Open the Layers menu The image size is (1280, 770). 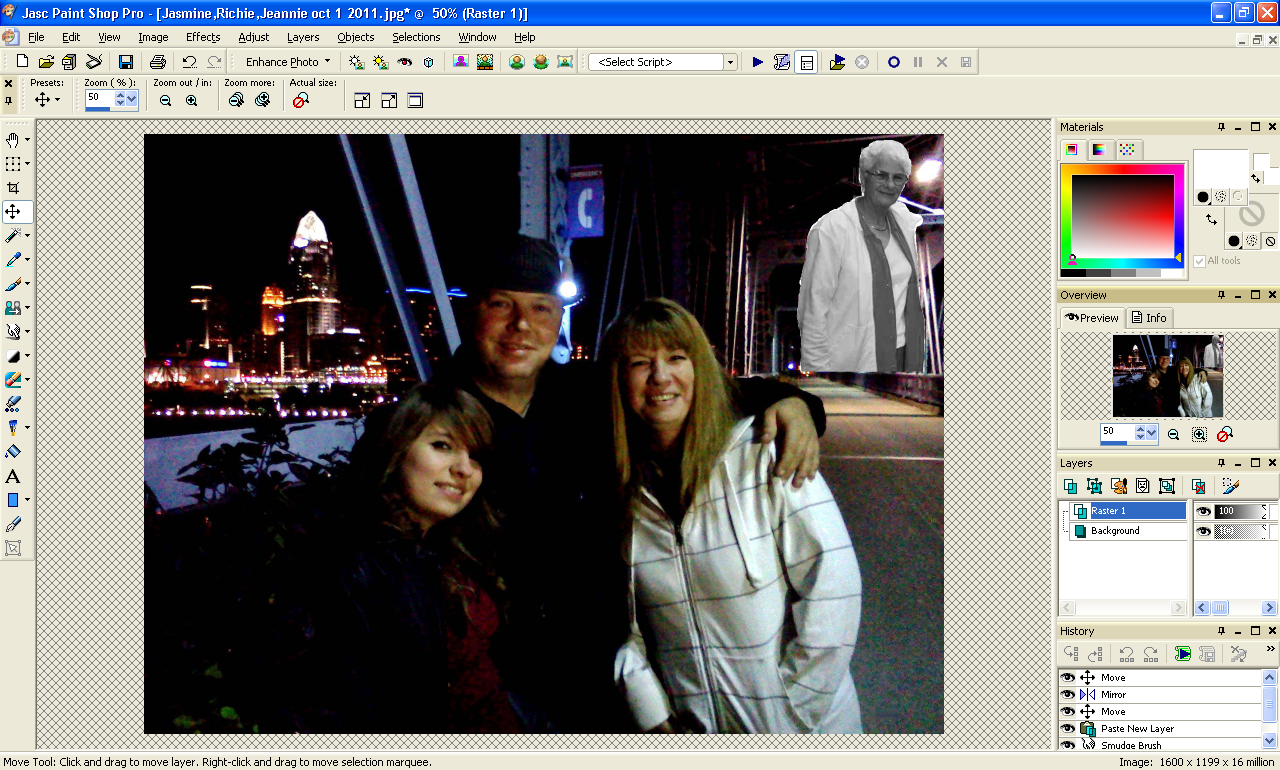tap(303, 37)
